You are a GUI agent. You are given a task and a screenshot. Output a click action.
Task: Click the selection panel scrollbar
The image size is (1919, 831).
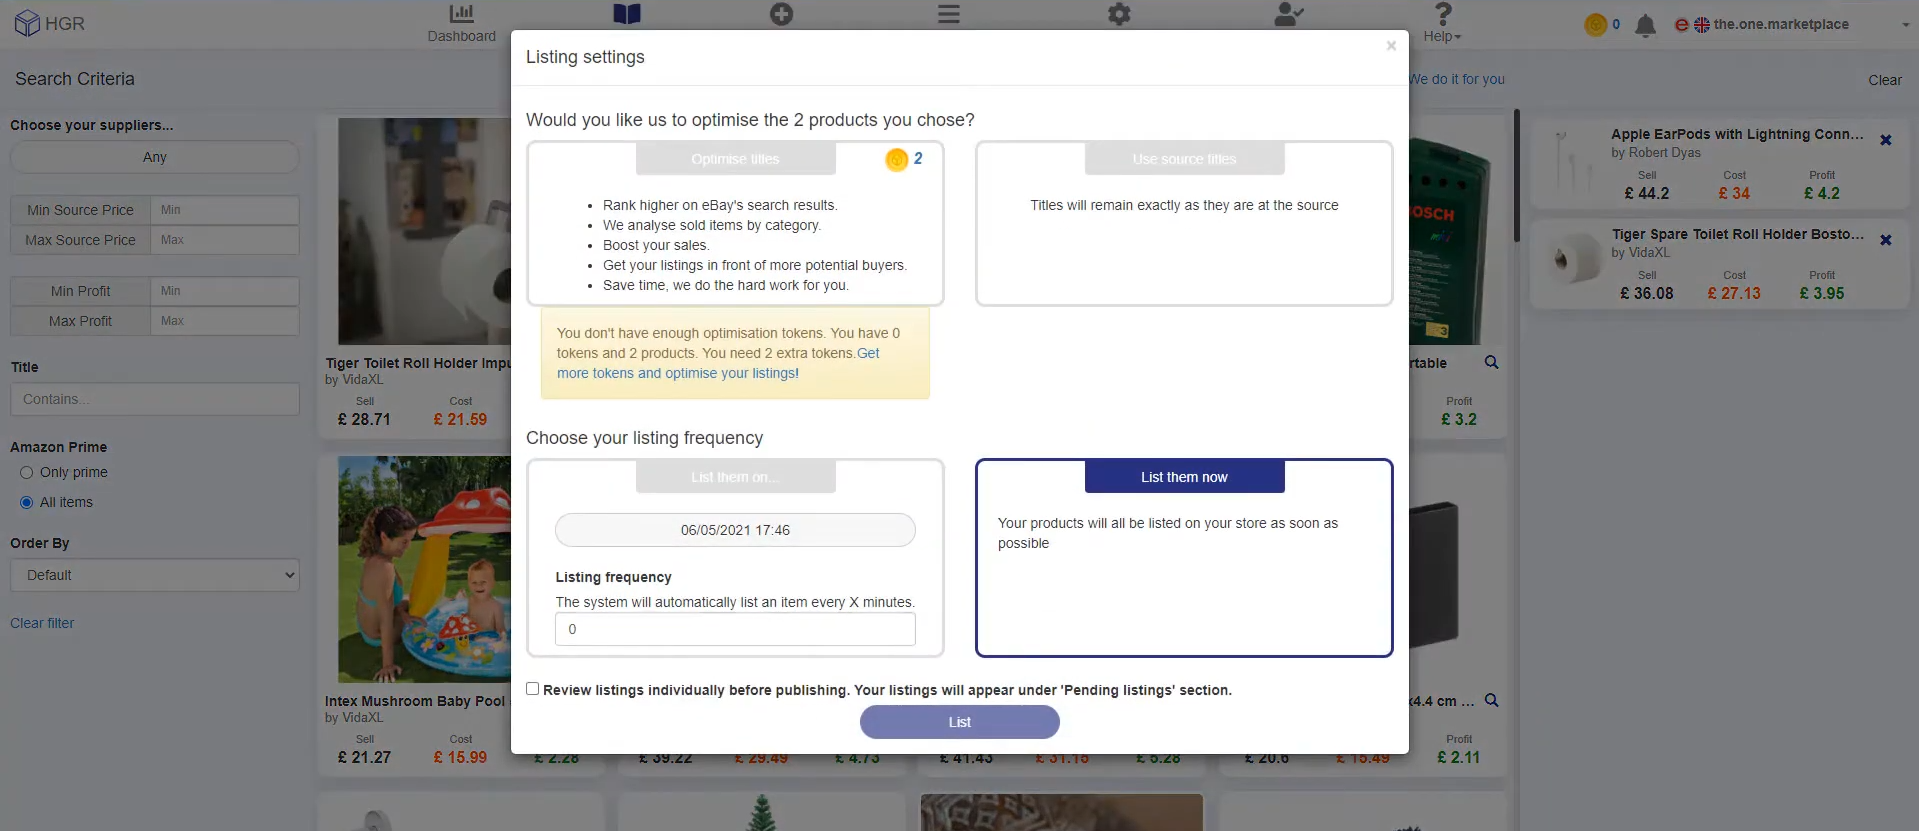1516,175
